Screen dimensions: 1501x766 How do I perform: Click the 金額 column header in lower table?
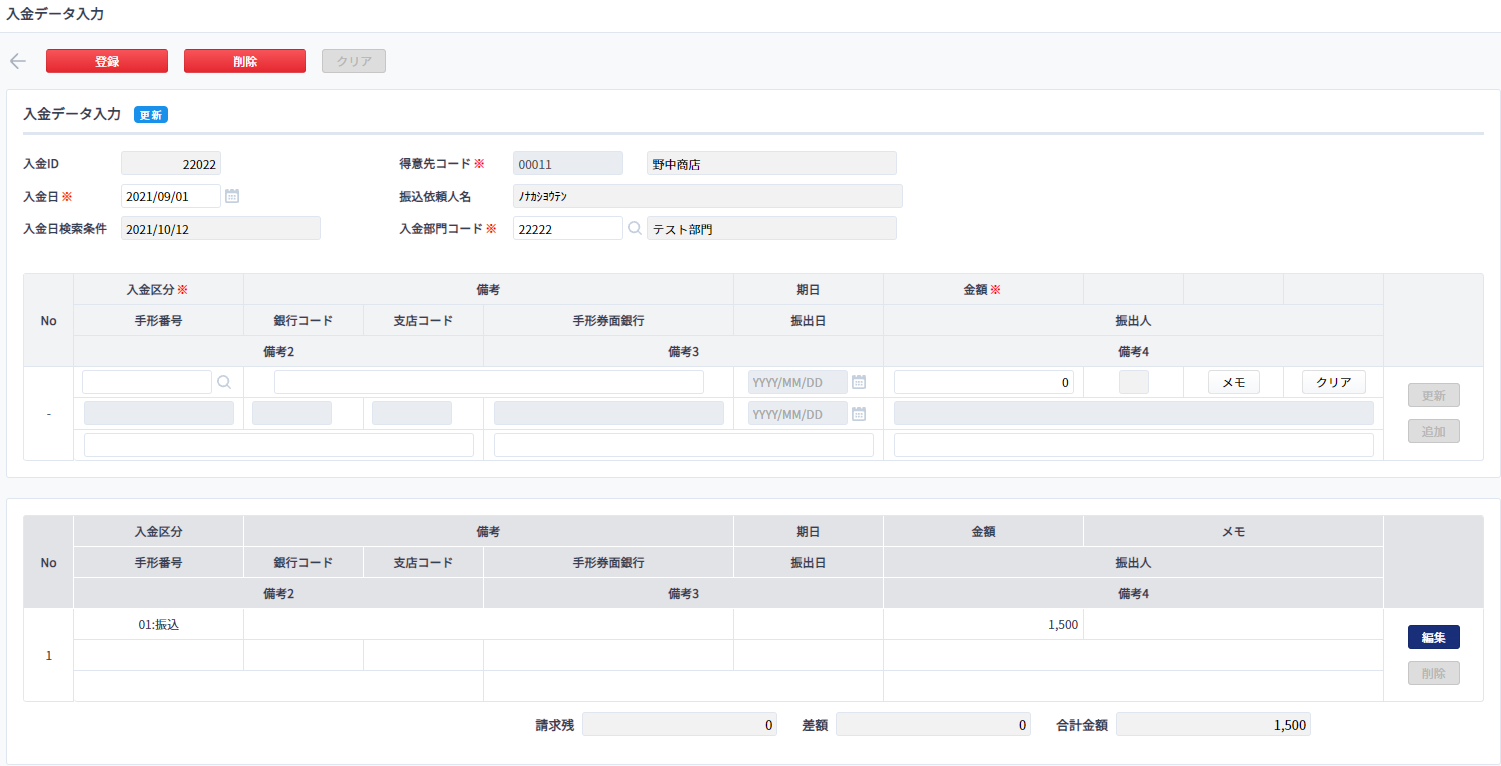point(983,532)
